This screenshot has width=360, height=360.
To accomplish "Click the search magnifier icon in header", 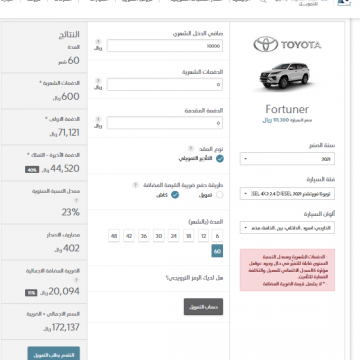I will click(263, 1).
